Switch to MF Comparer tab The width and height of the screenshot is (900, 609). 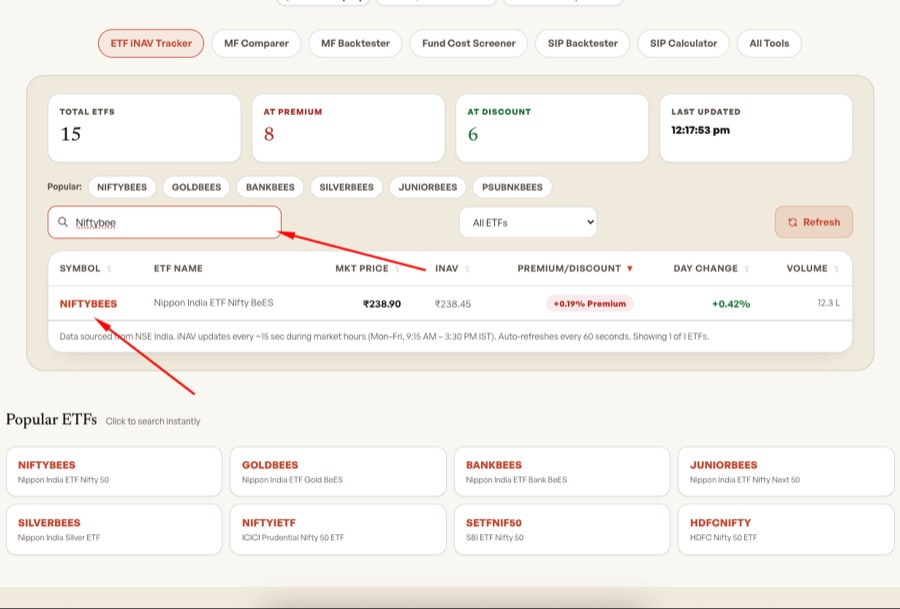[256, 44]
